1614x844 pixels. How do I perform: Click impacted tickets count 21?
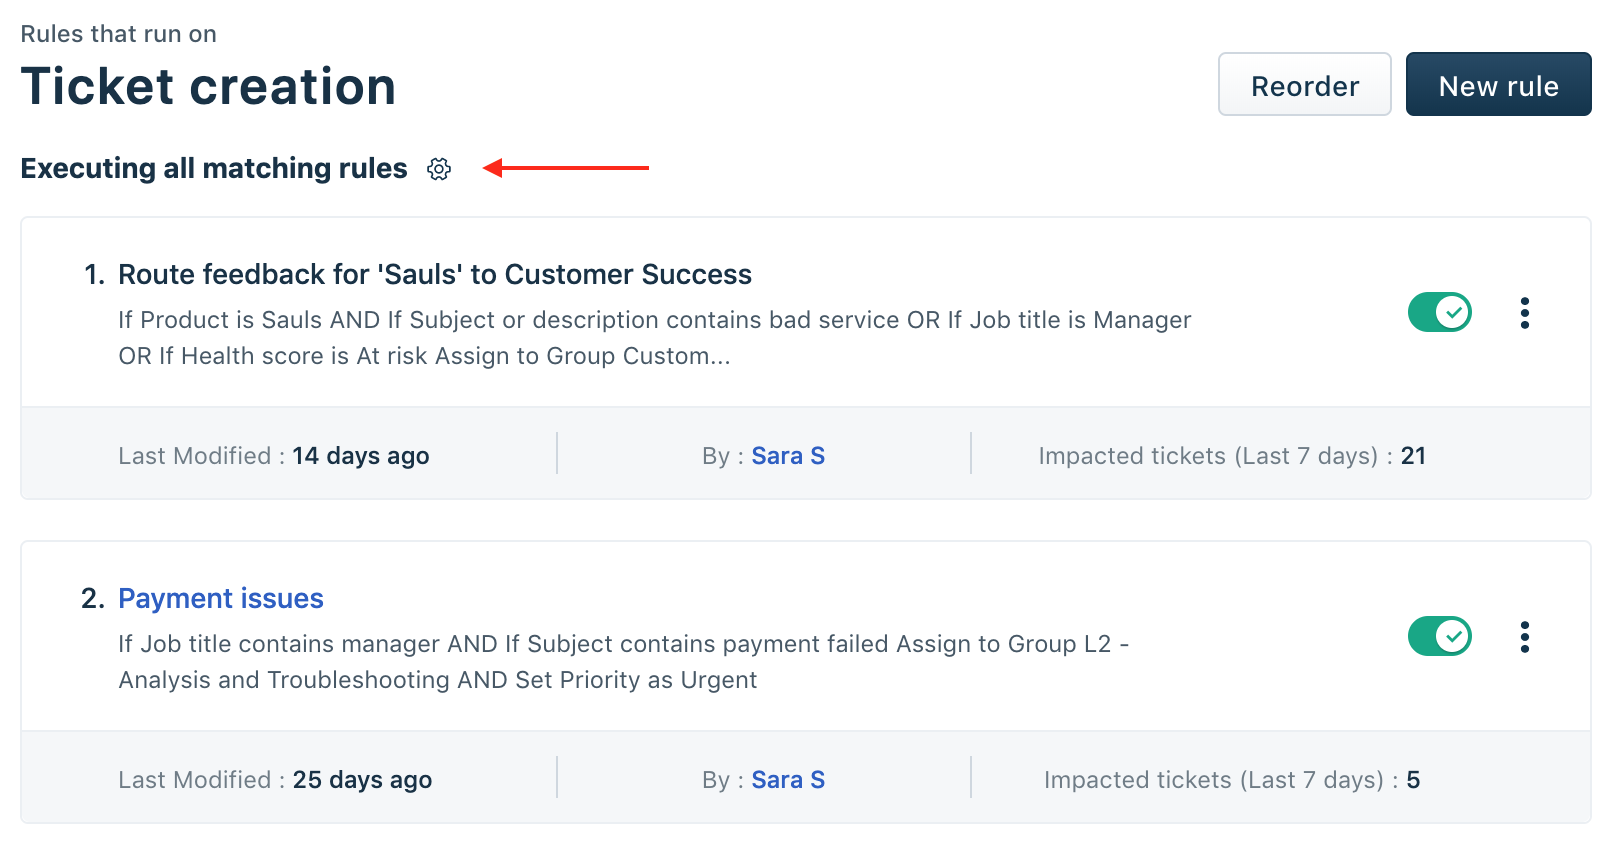pyautogui.click(x=1413, y=456)
